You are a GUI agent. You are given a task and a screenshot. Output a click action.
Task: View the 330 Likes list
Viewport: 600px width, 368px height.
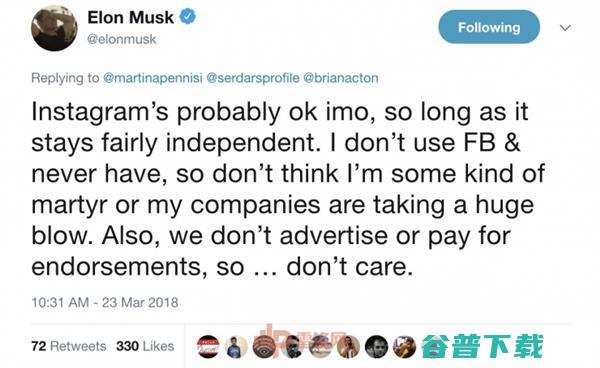point(145,346)
